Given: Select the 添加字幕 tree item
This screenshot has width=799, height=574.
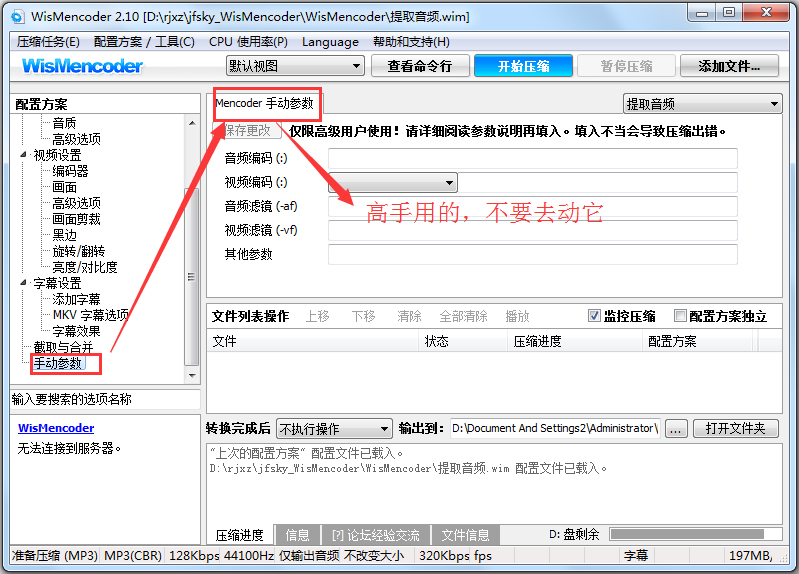Looking at the screenshot, I should pyautogui.click(x=76, y=299).
